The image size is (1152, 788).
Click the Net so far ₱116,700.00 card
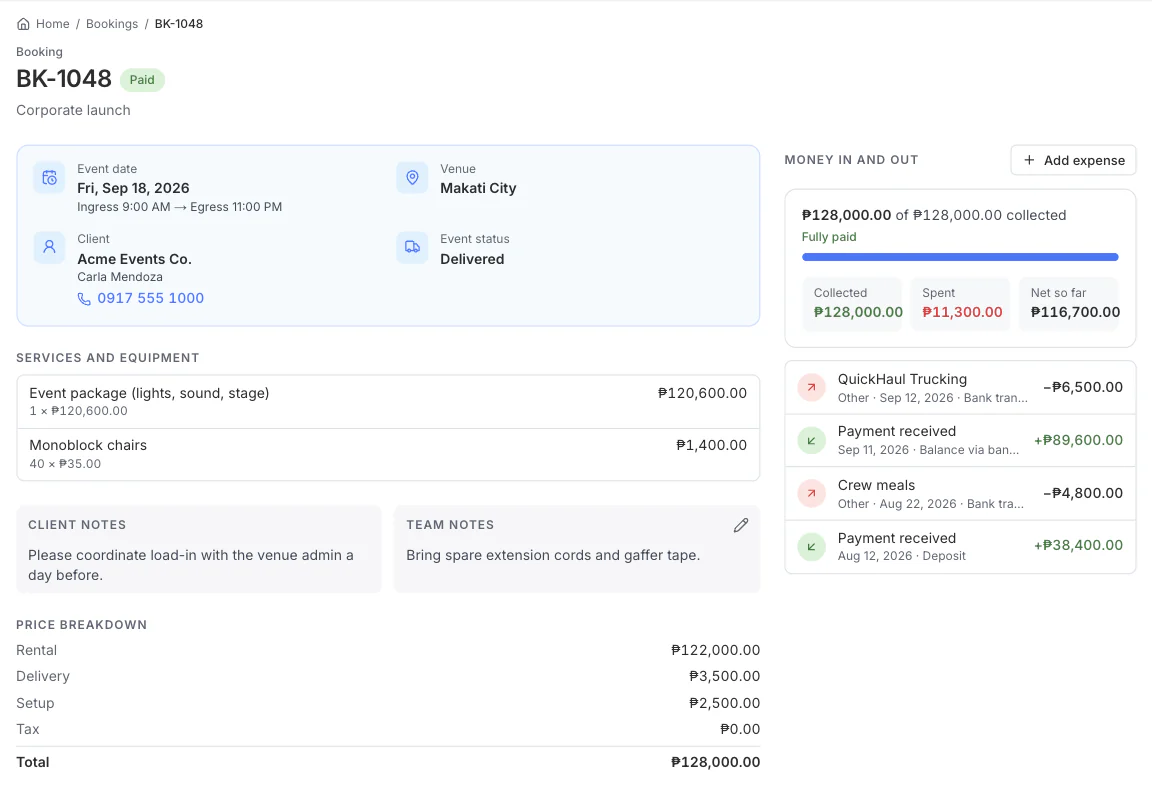tap(1069, 303)
